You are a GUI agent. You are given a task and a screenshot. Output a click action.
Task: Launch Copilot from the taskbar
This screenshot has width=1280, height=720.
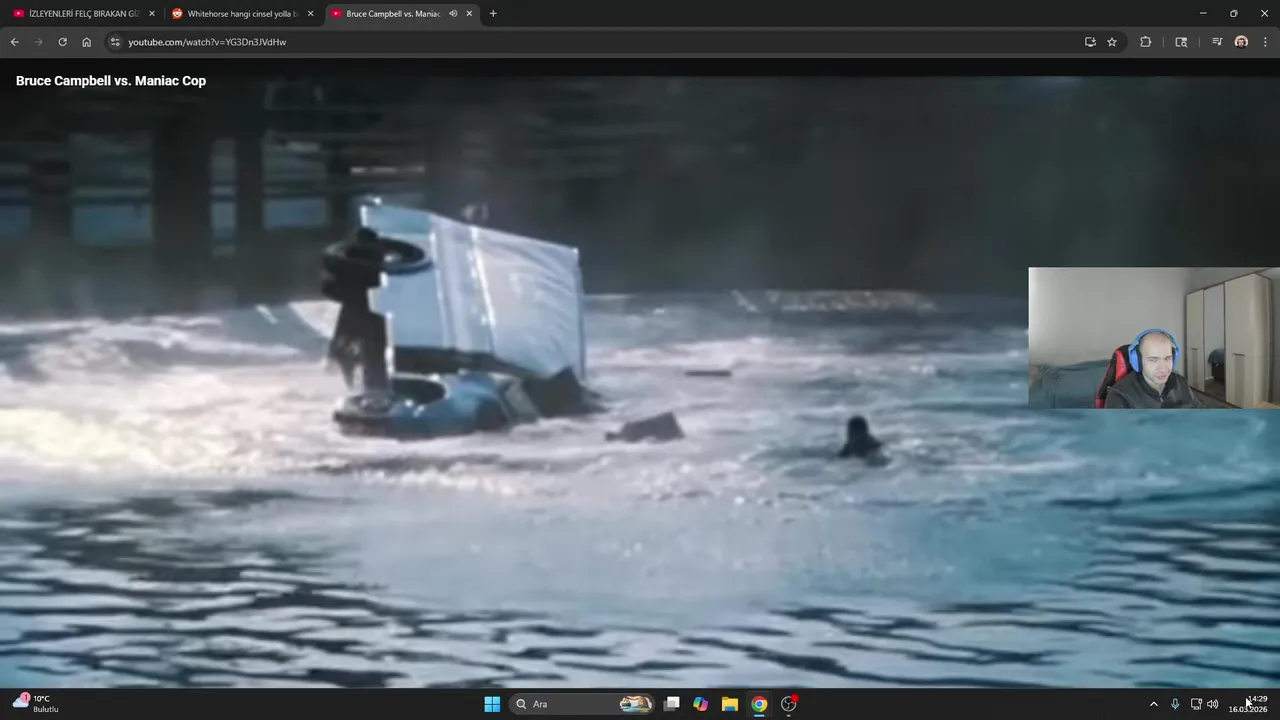[x=701, y=704]
